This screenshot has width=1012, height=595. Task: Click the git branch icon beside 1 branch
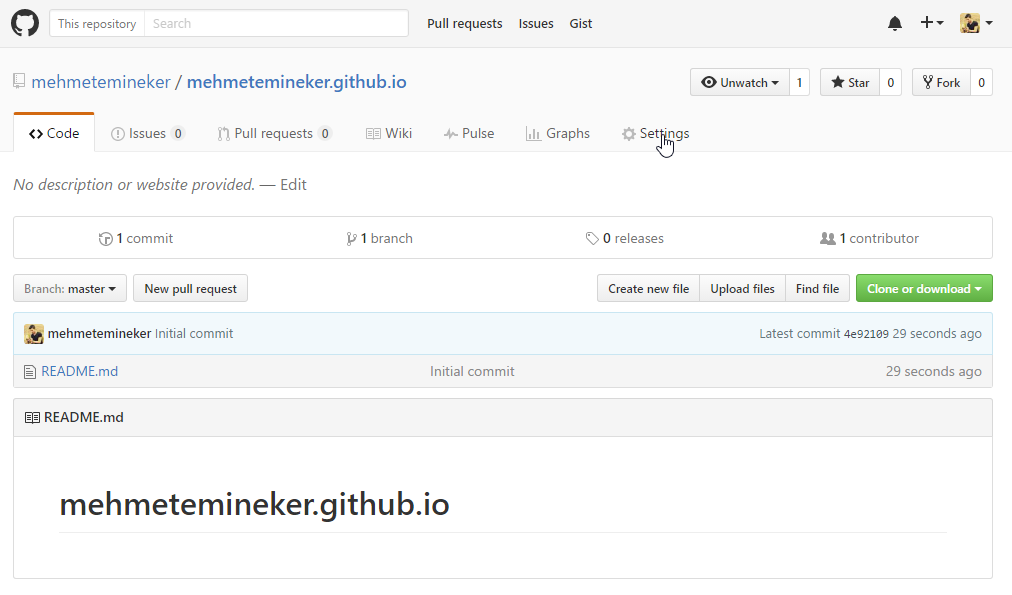(351, 239)
